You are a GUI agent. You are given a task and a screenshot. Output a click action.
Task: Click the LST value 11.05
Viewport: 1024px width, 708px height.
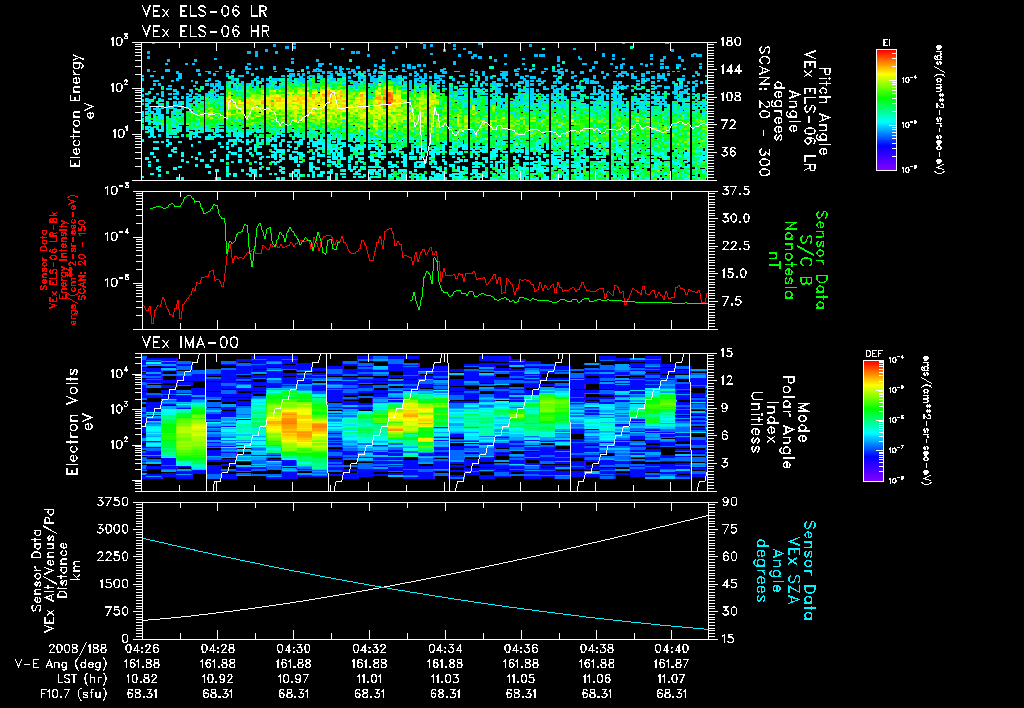(x=520, y=679)
